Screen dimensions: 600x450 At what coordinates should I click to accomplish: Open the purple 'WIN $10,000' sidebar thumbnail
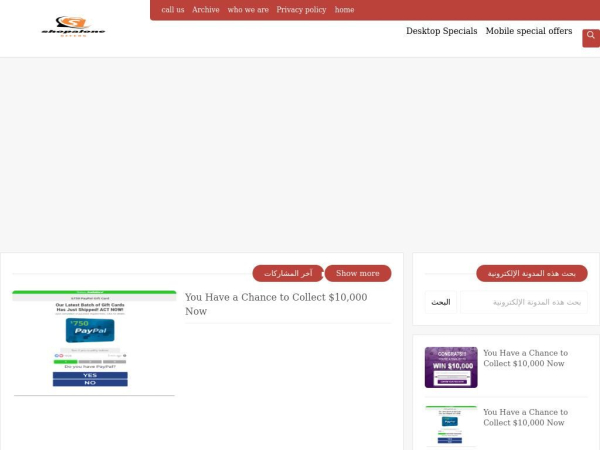(x=450, y=367)
